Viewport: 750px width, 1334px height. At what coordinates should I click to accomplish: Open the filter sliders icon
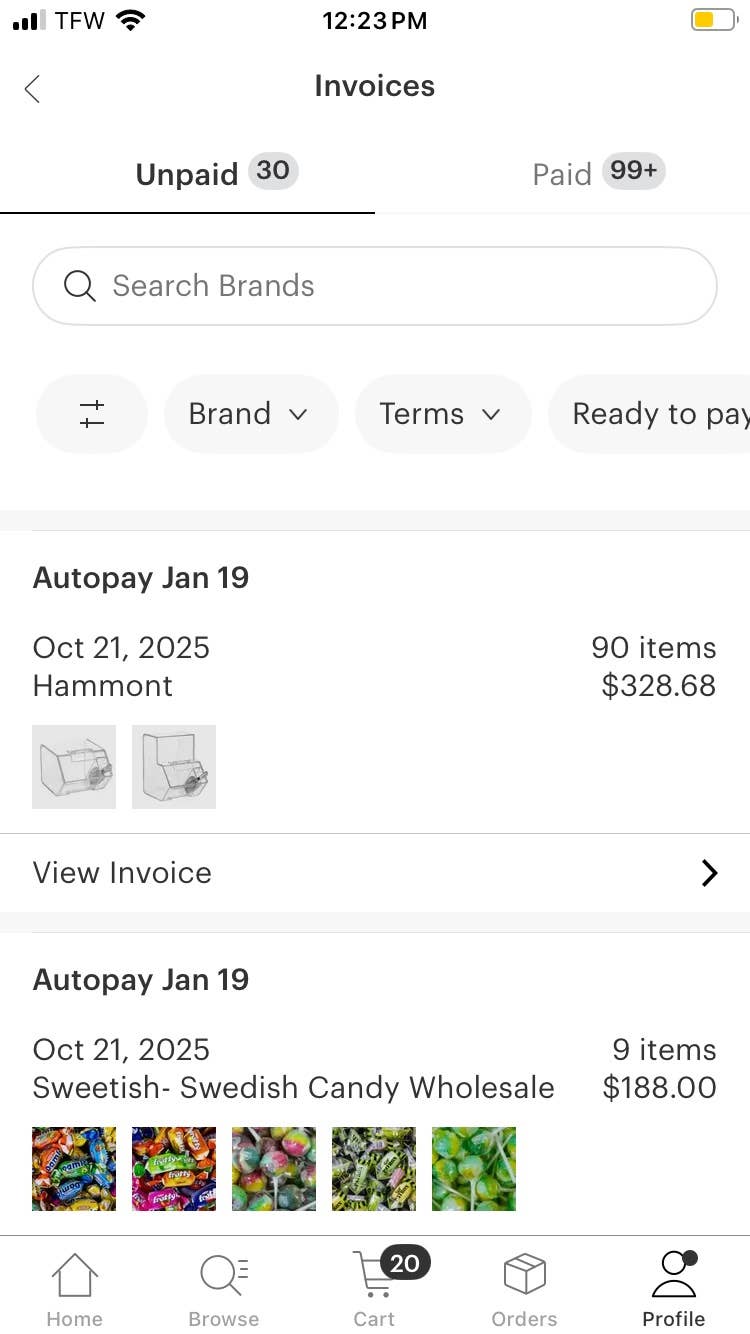pyautogui.click(x=92, y=414)
